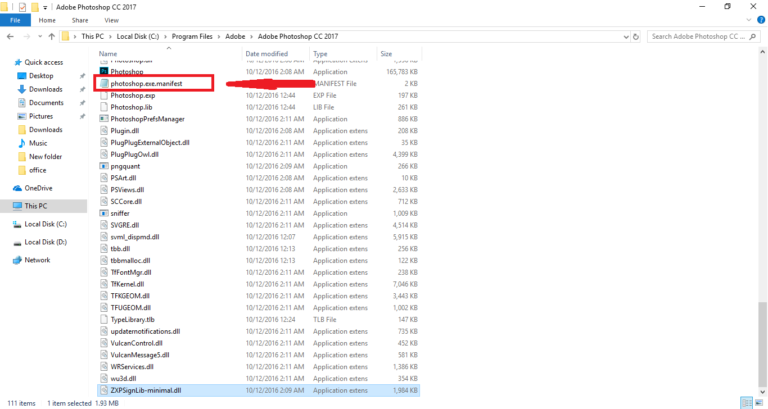Switch to large thumbnails view in status bar
The width and height of the screenshot is (768, 409).
point(759,402)
